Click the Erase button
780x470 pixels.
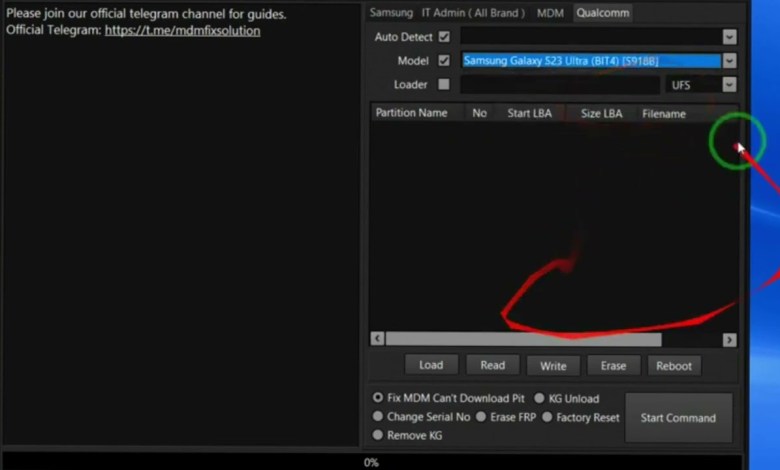613,366
